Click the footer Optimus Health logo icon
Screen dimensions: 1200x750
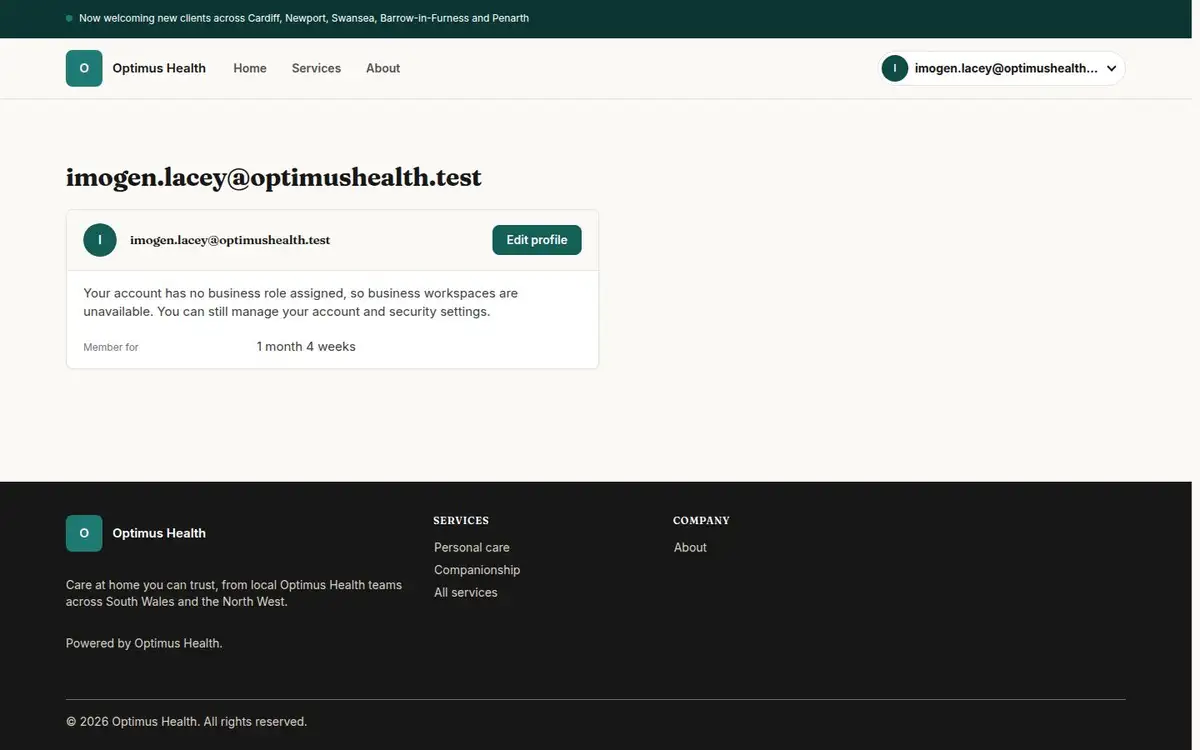point(84,533)
